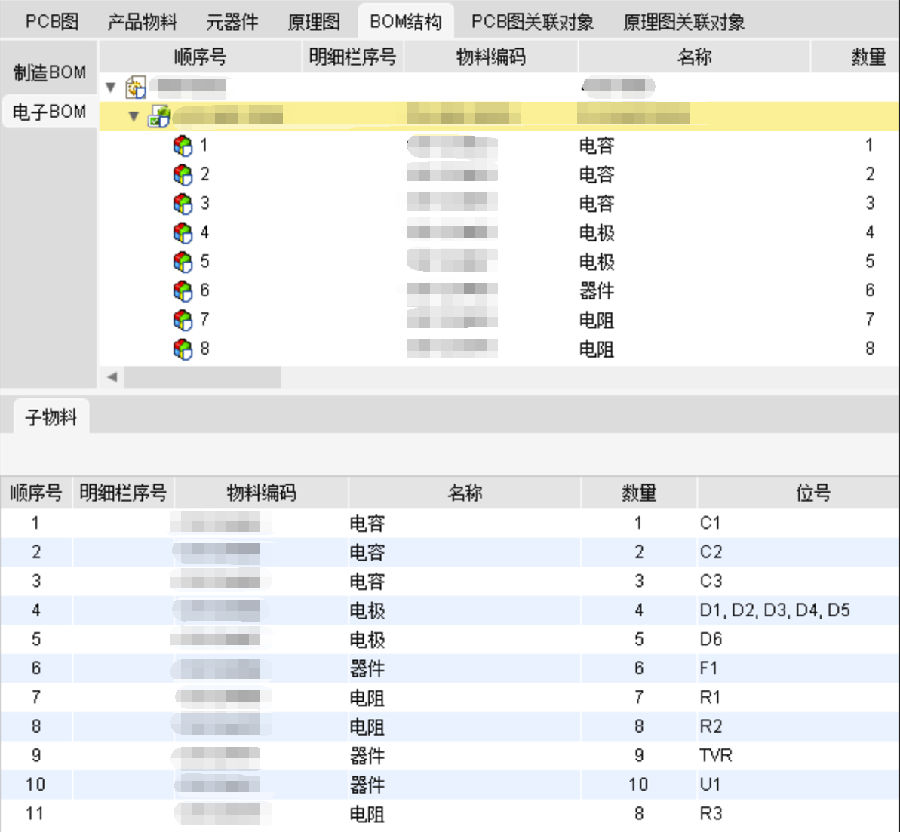
Task: Select the 电子BOM side tab
Action: click(49, 111)
